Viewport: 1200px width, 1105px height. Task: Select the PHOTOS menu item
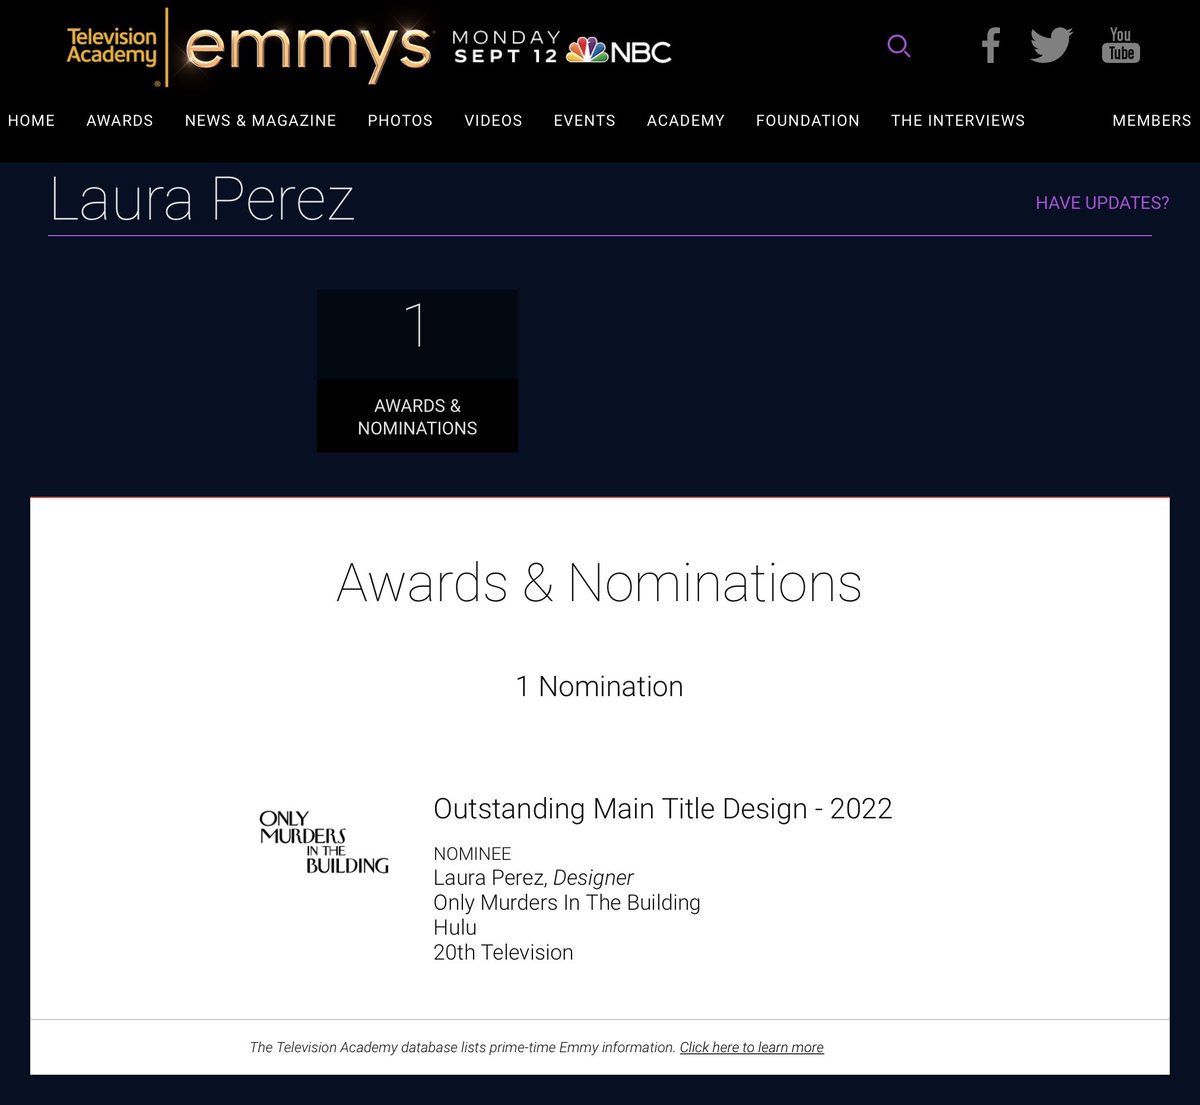[400, 120]
